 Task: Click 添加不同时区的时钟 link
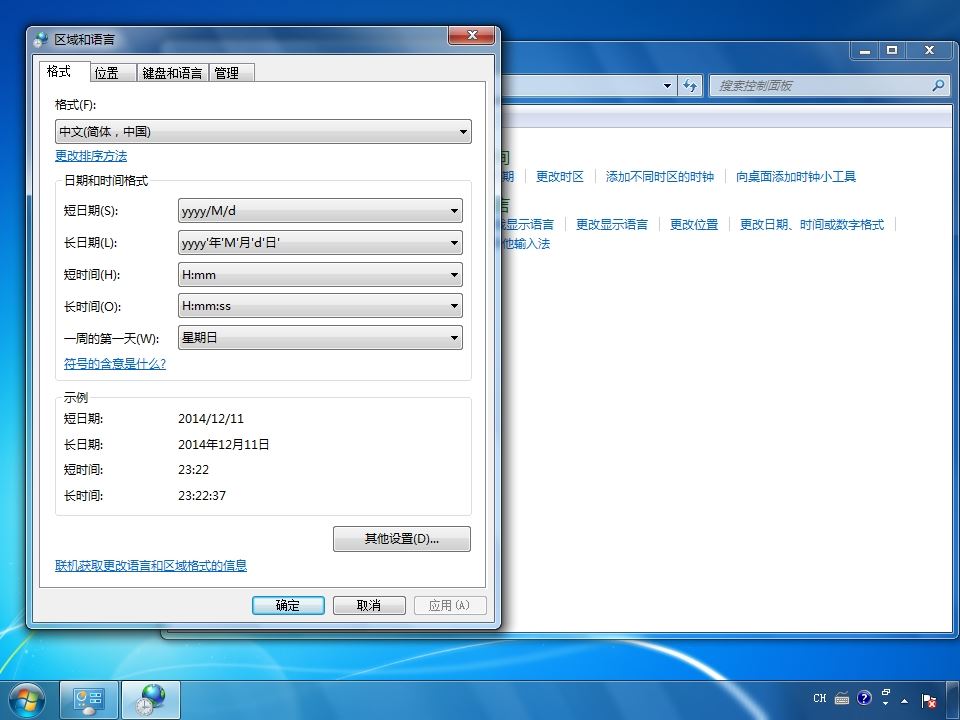tap(659, 177)
